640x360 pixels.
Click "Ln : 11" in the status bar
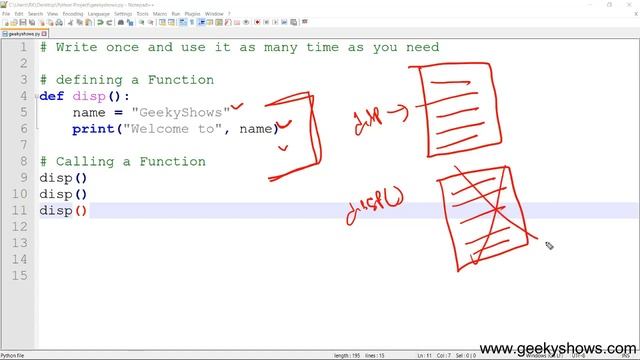(424, 356)
